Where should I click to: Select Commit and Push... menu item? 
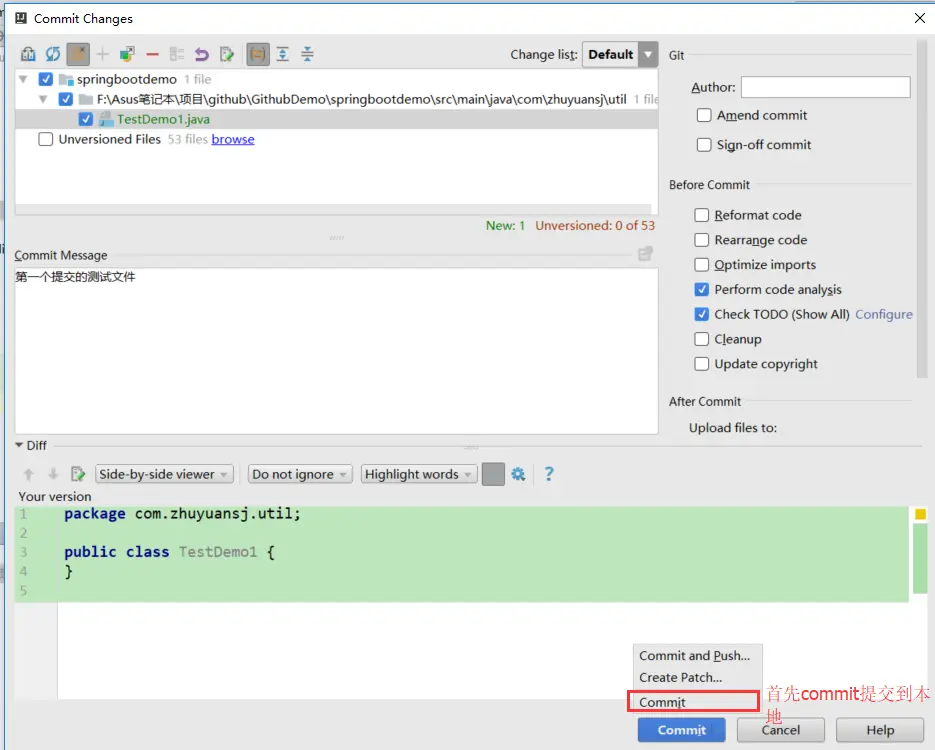[695, 656]
